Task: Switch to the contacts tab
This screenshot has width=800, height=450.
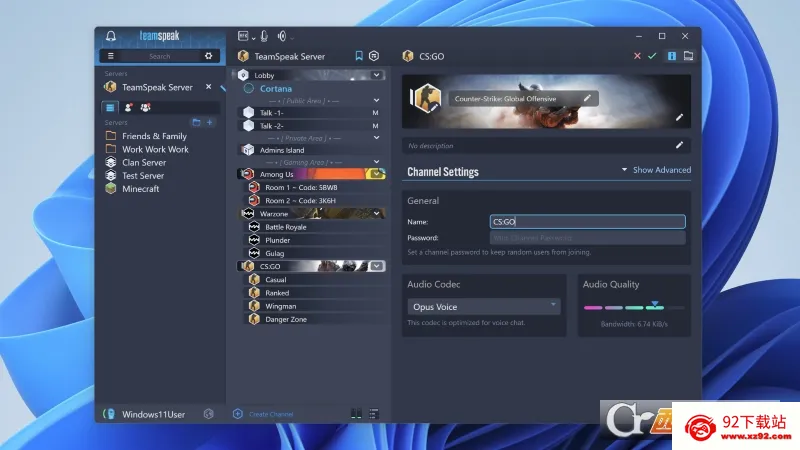Action: coord(128,107)
